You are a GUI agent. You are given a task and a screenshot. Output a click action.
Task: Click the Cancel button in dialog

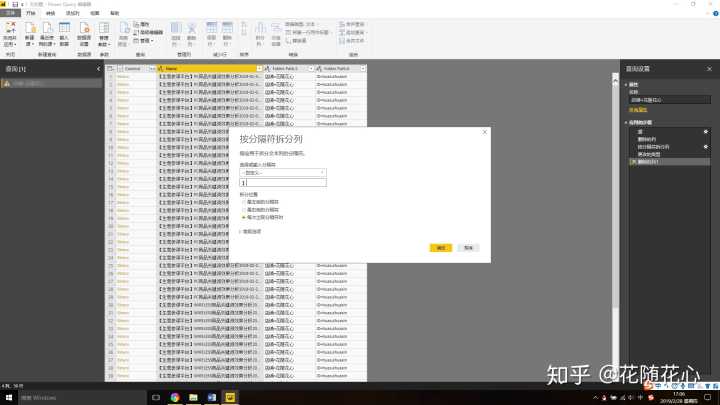468,248
